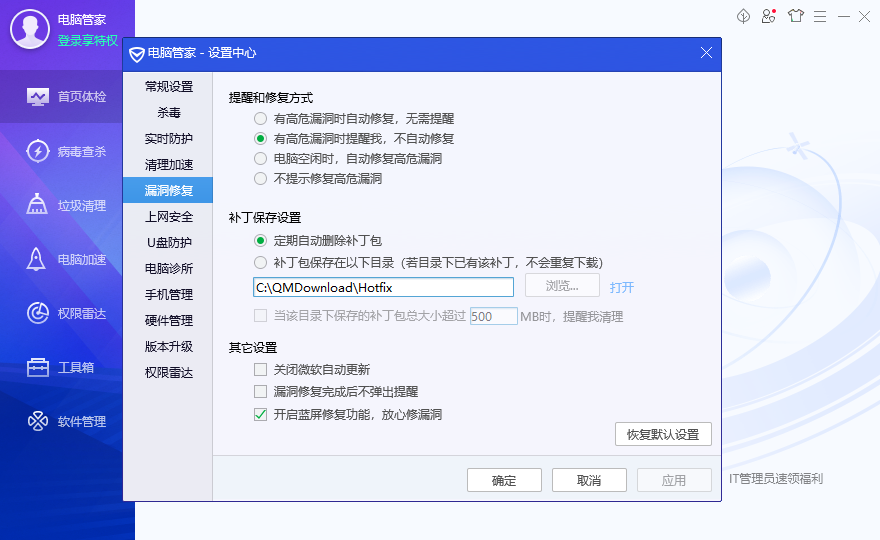Click the 打开 link
Viewport: 880px width, 540px height.
tap(622, 287)
